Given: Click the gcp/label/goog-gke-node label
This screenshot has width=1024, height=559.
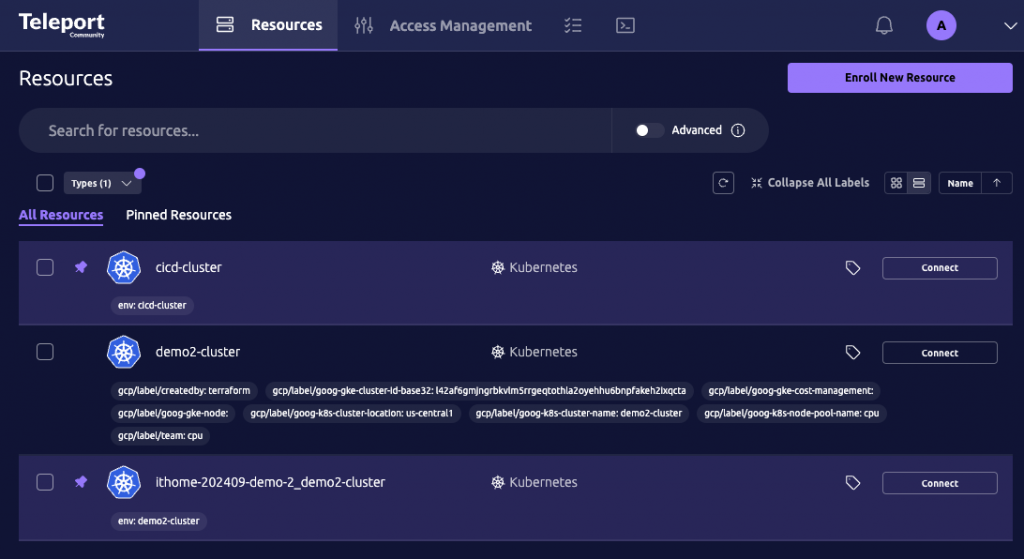Looking at the screenshot, I should 173,413.
